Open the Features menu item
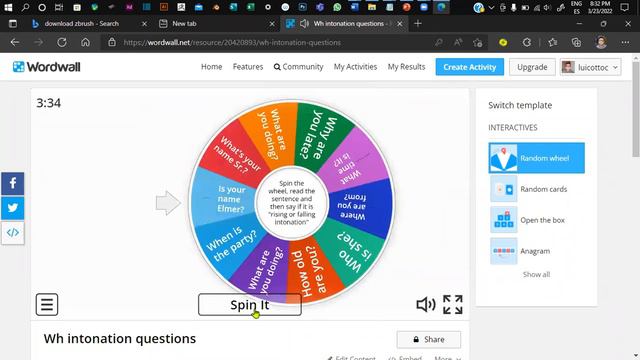This screenshot has height=360, width=640. [248, 67]
